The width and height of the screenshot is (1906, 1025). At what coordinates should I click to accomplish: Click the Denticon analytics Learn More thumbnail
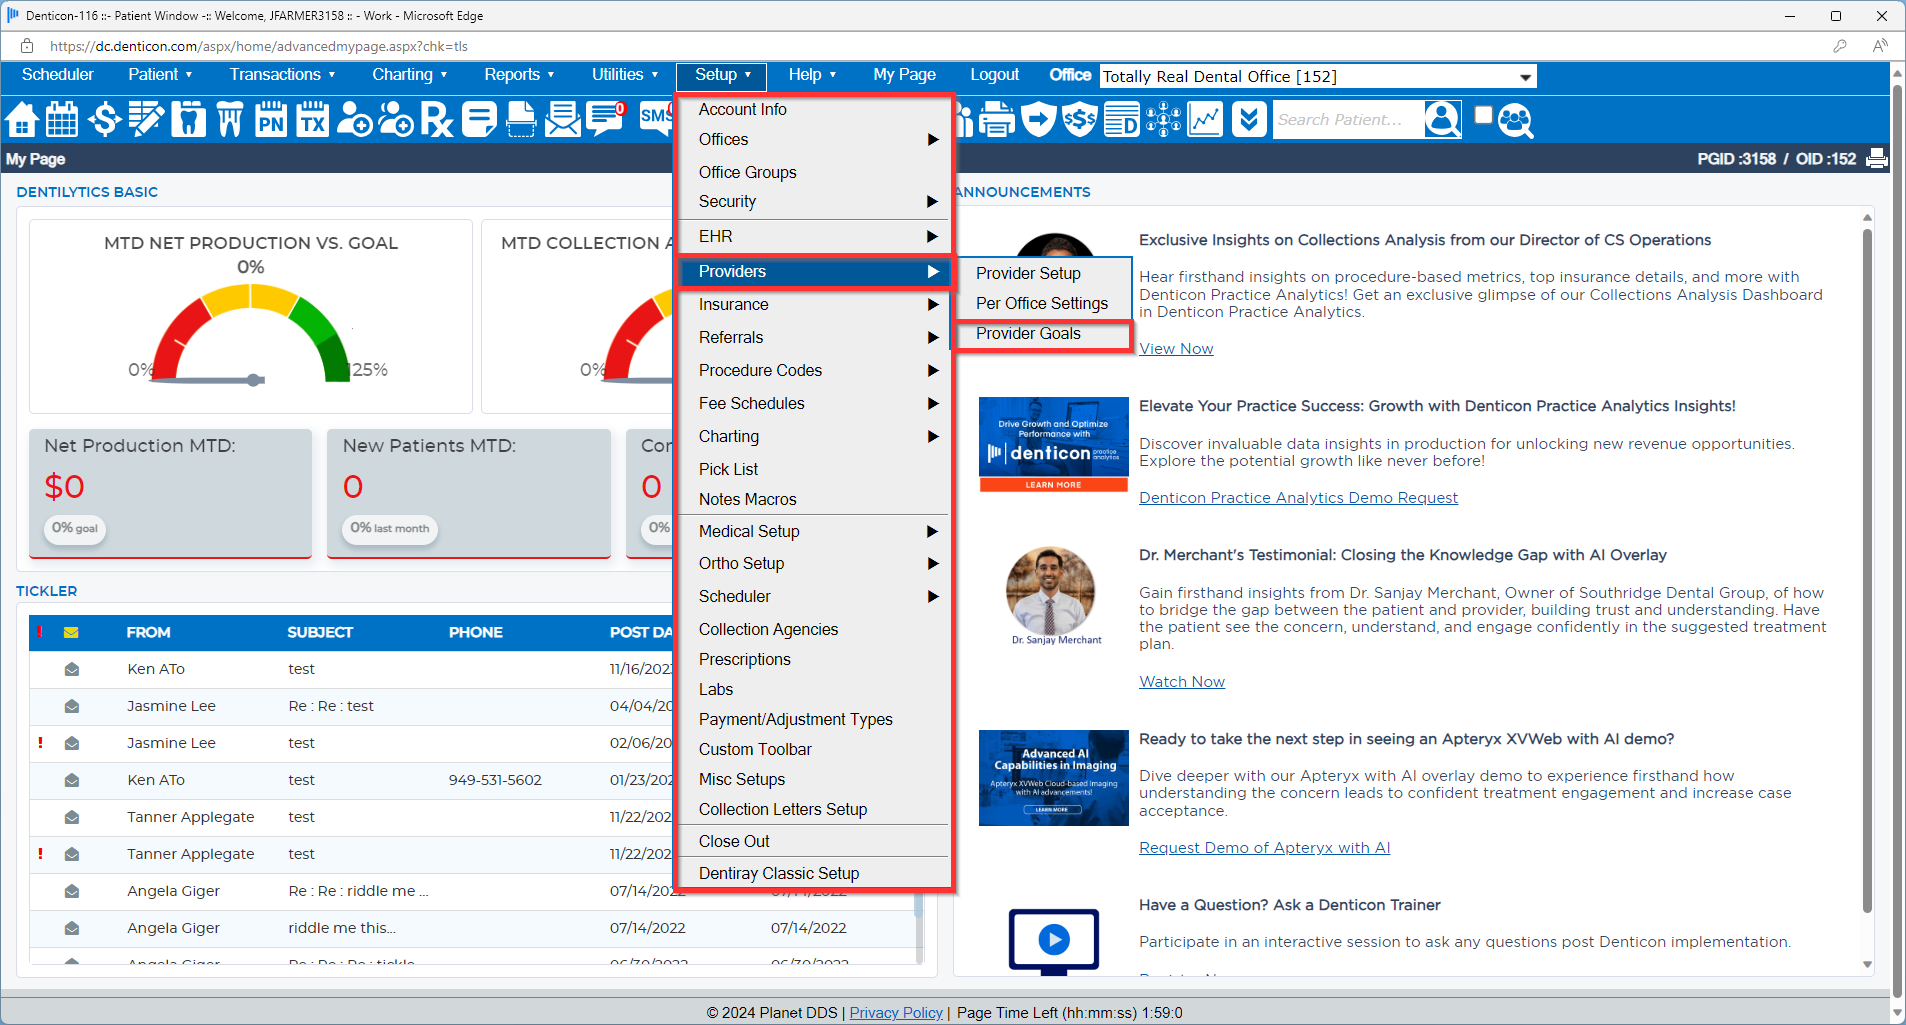[1053, 445]
